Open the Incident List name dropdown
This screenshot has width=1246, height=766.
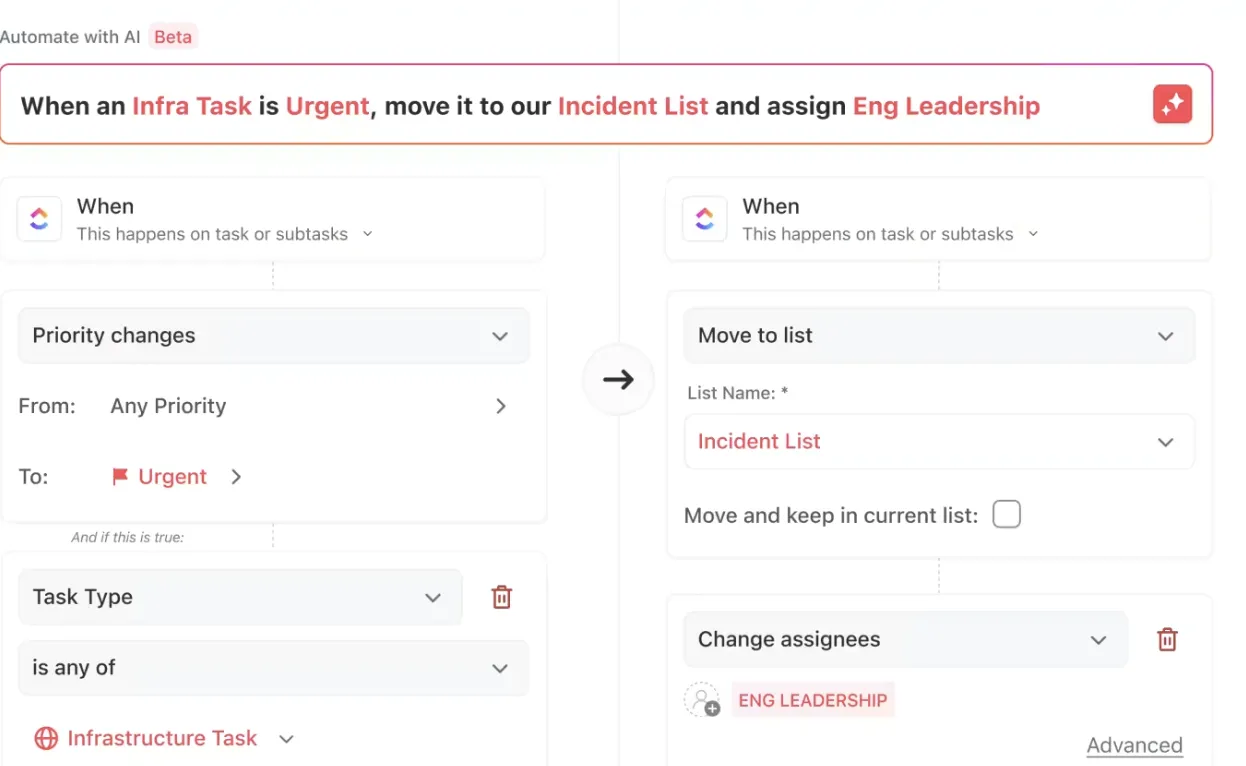click(939, 441)
